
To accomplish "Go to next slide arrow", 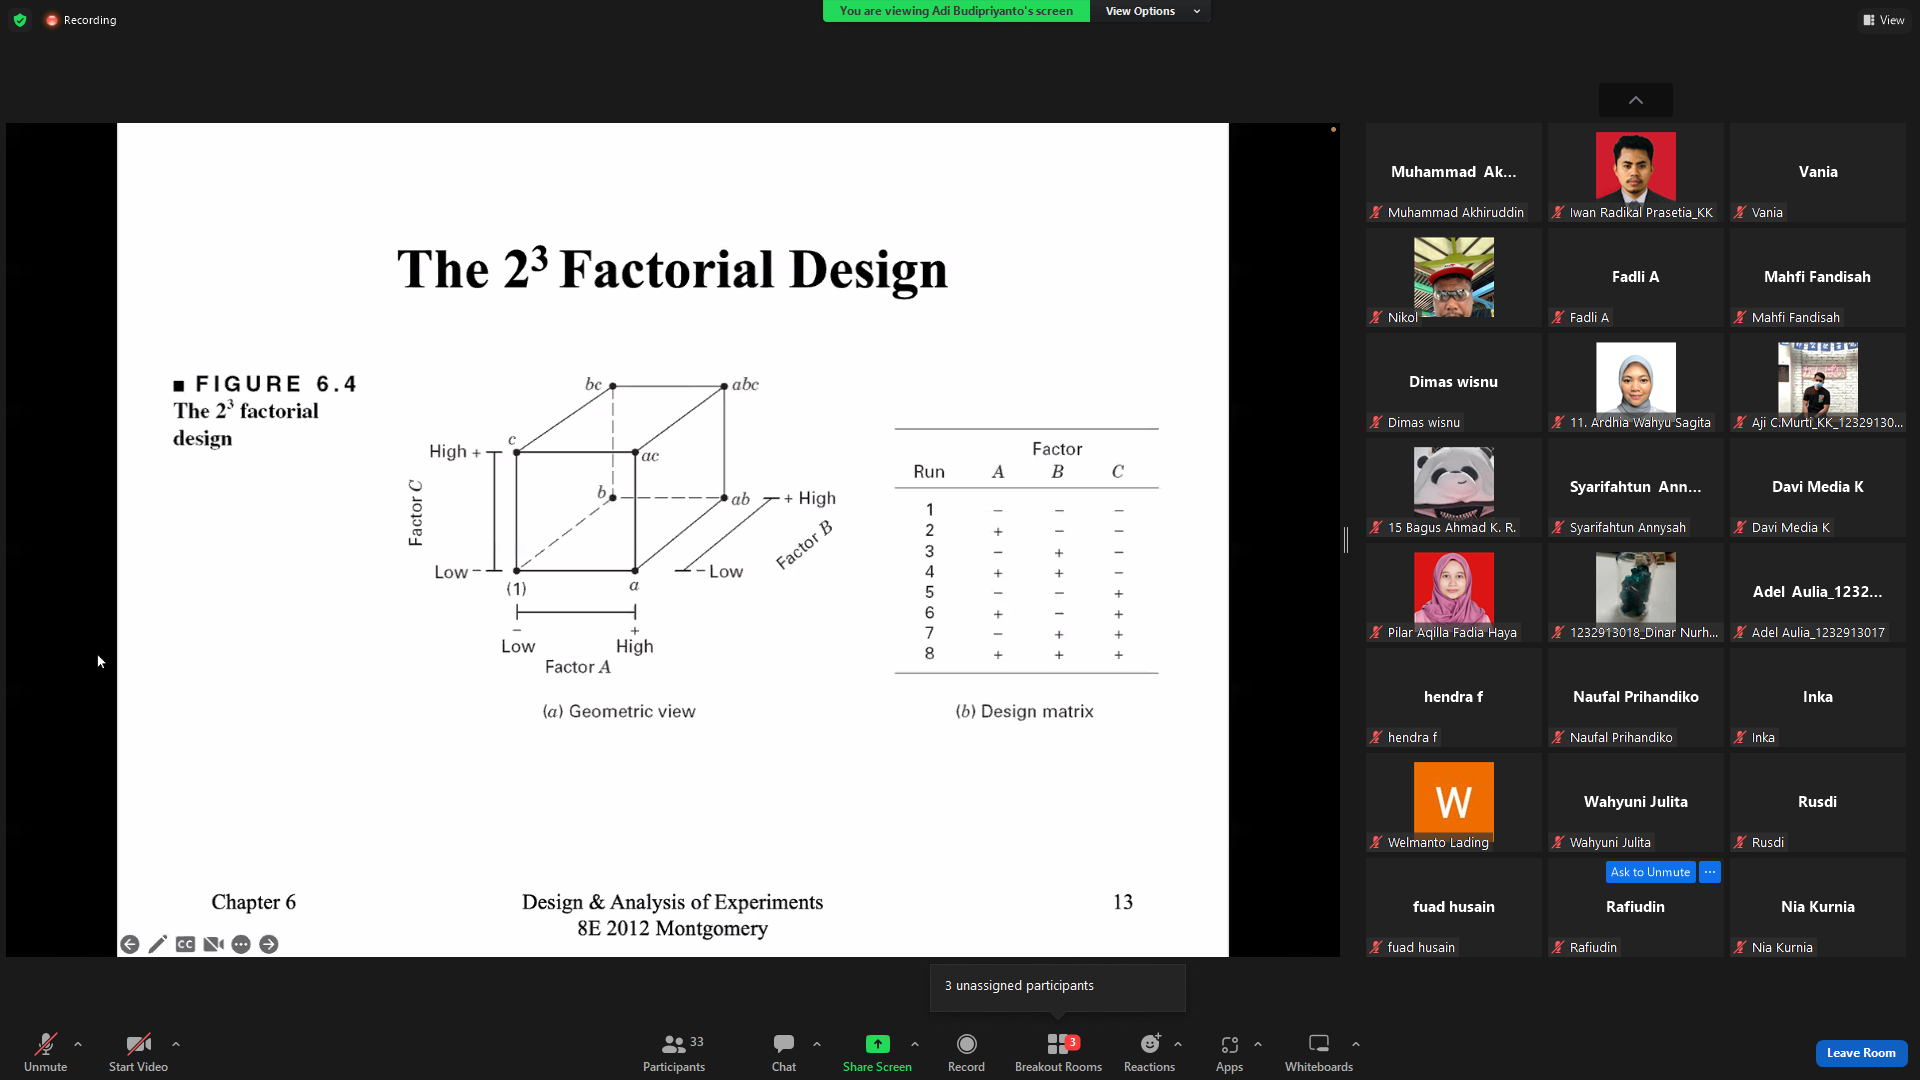I will click(269, 944).
